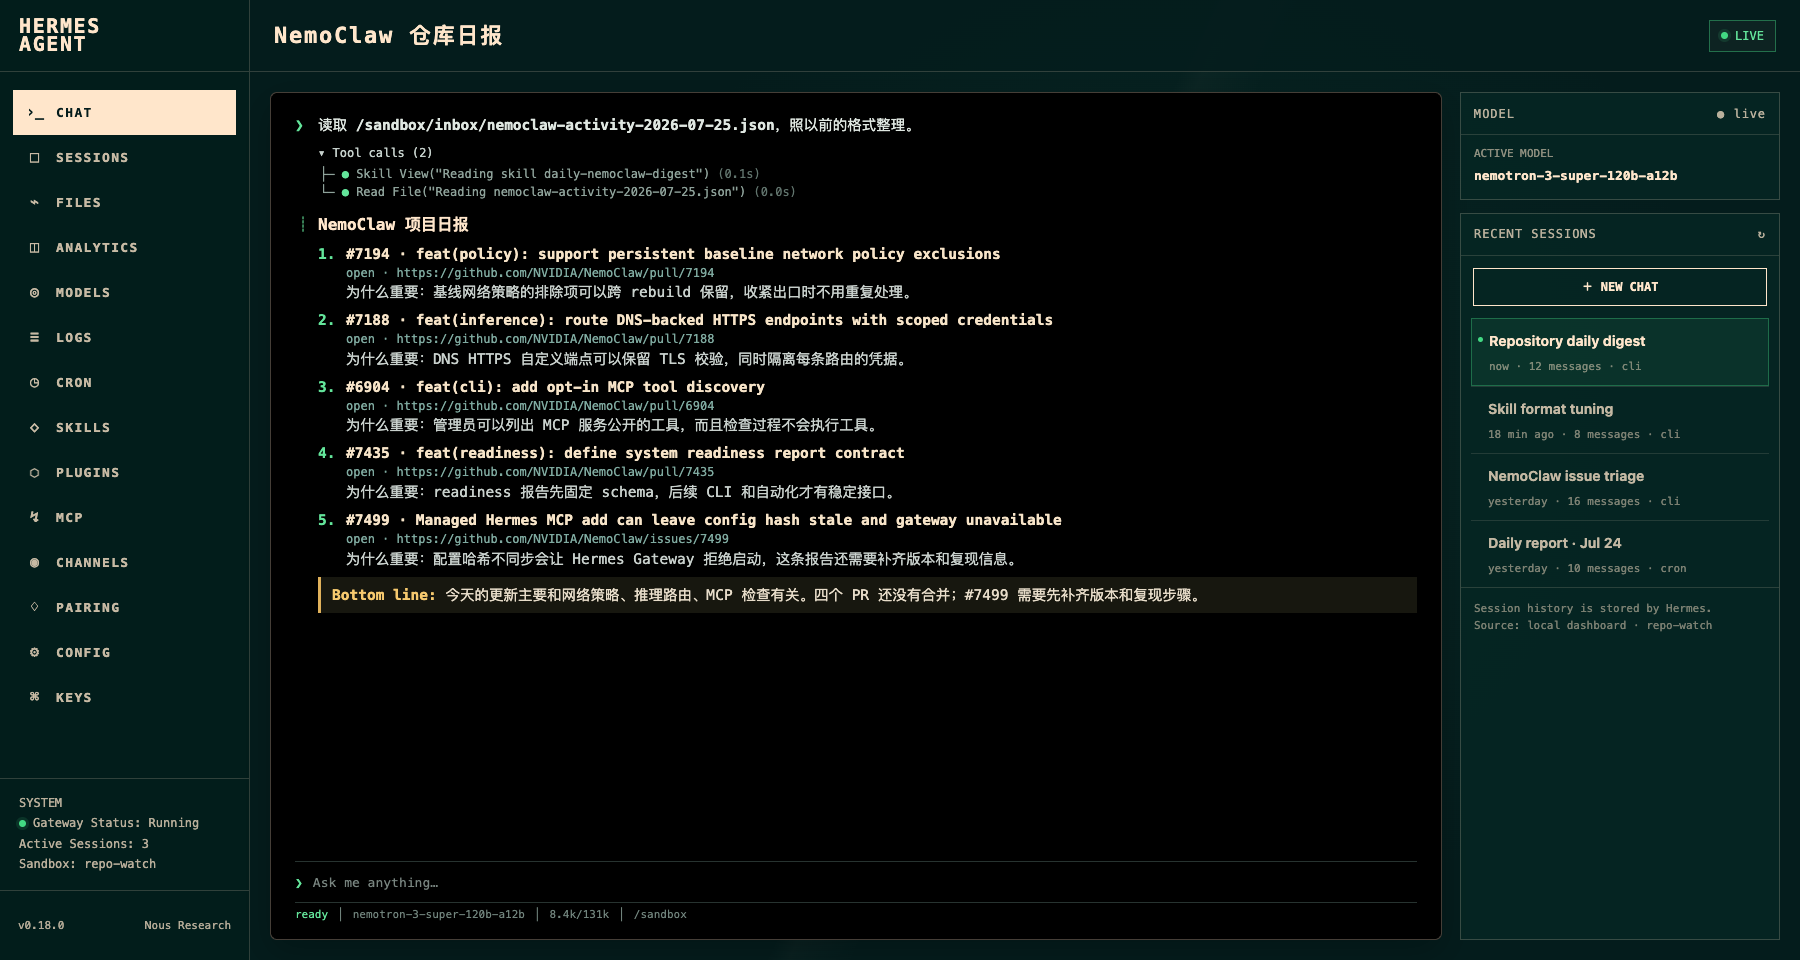Click the Skills diamond icon
This screenshot has height=960, width=1800.
[35, 428]
